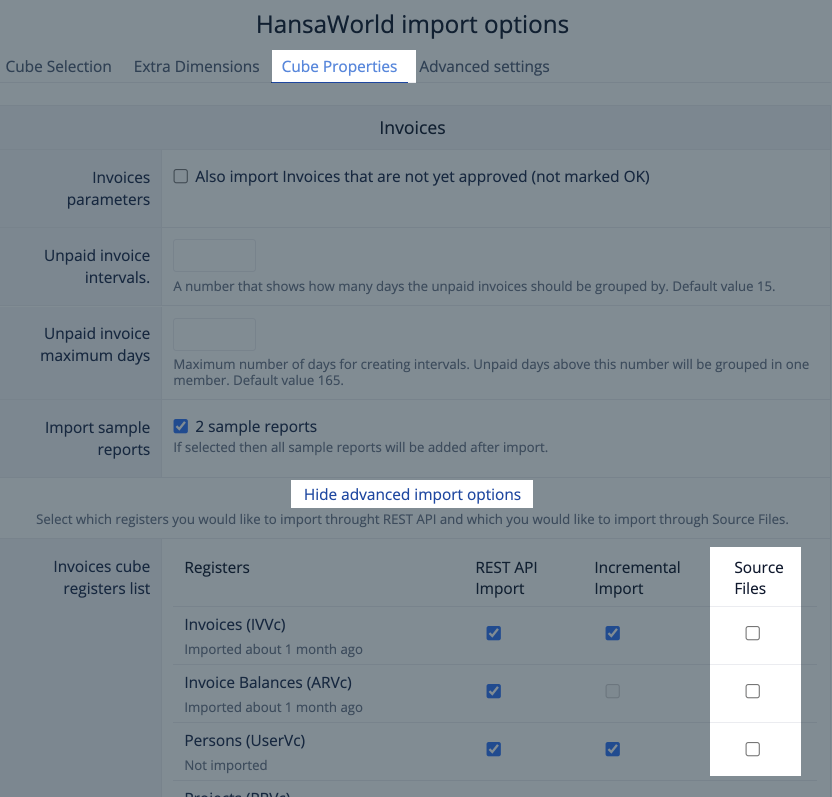Screen dimensions: 832x797
Task: Click Hide advanced import options link
Action: pos(412,494)
